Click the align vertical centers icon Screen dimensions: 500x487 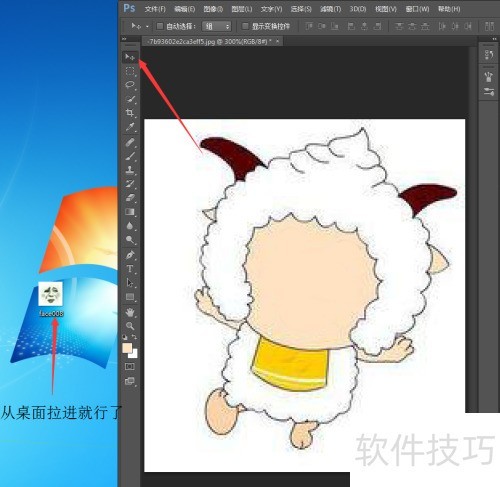pyautogui.click(x=322, y=26)
